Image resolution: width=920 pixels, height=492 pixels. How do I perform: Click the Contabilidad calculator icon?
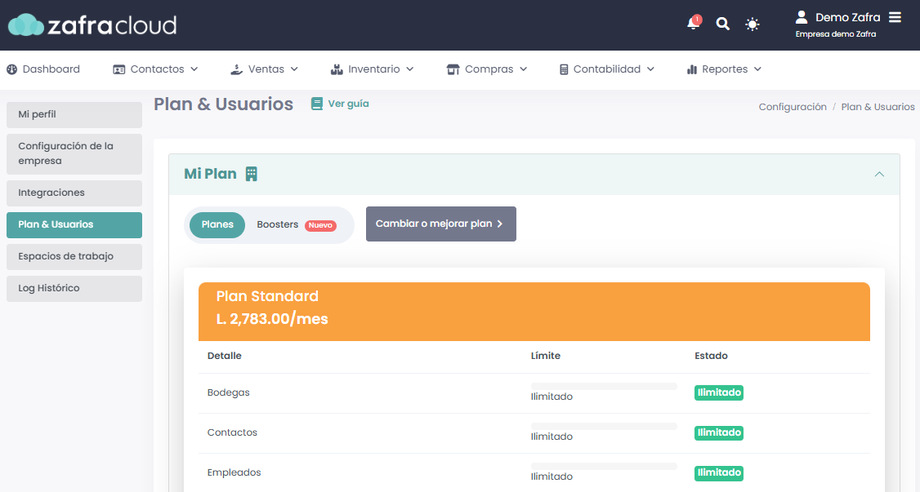click(563, 69)
